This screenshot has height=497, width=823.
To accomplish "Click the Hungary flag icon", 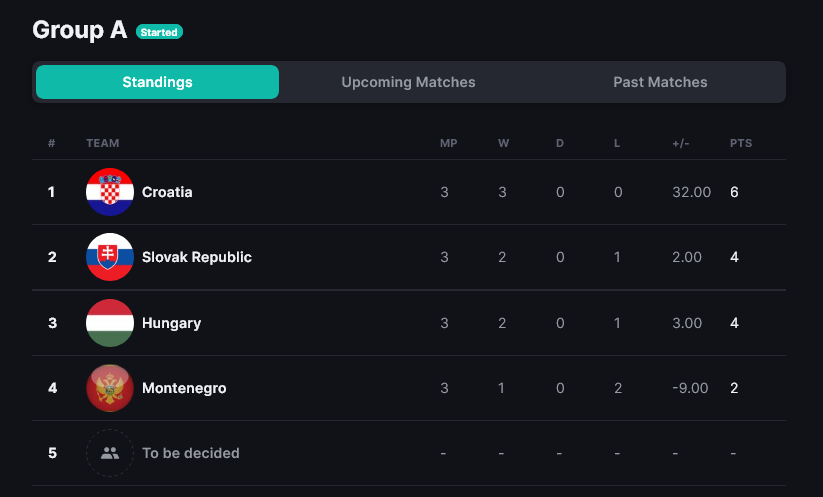I will (110, 323).
